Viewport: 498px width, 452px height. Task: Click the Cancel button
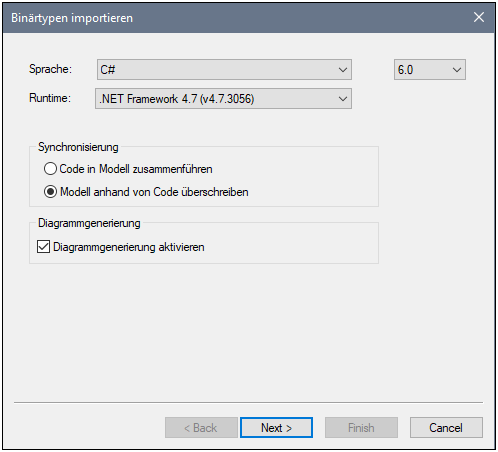pyautogui.click(x=446, y=427)
